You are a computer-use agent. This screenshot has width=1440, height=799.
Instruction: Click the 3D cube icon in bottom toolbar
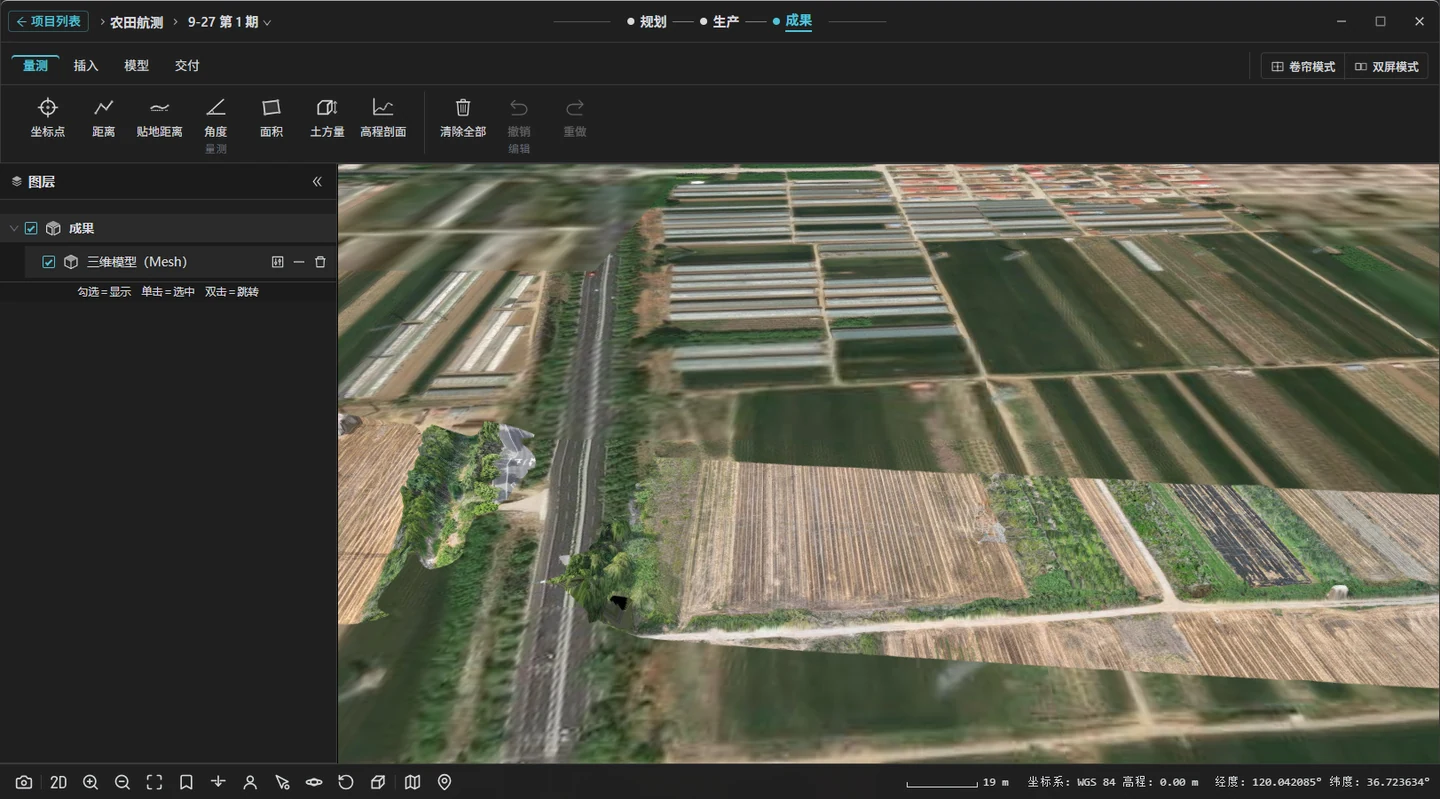[x=378, y=782]
